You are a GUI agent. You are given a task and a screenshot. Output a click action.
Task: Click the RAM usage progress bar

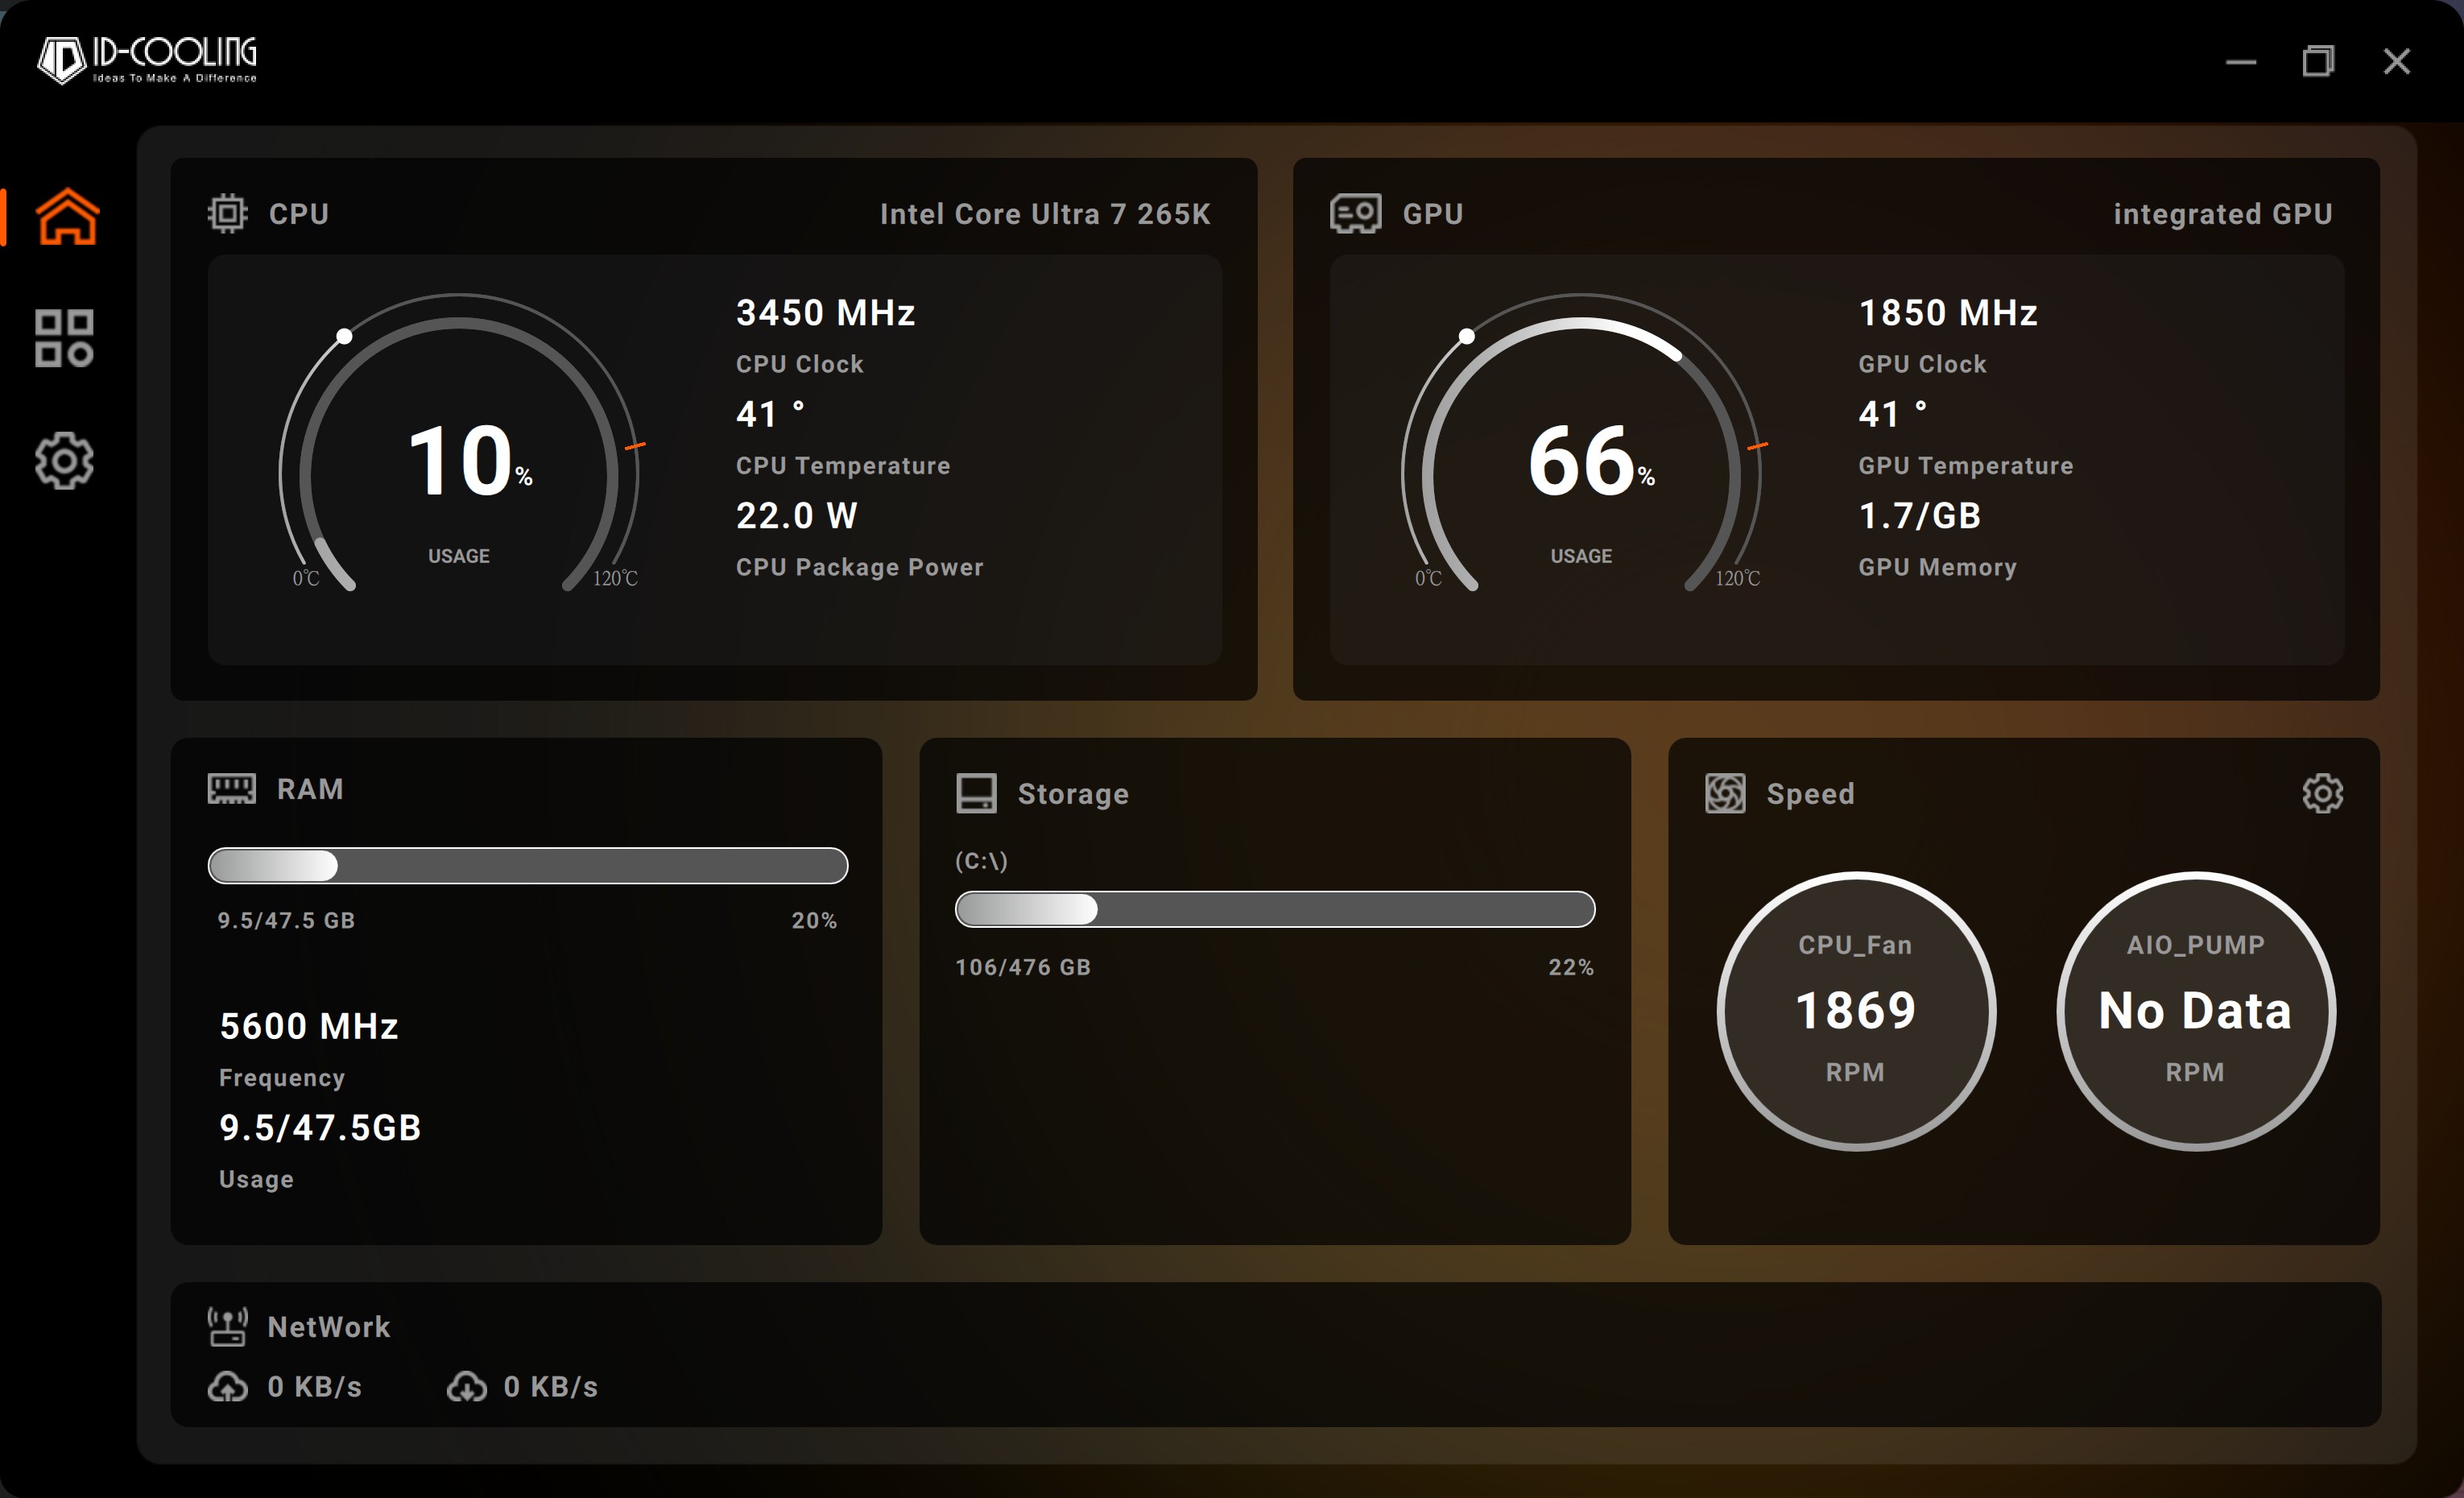[x=527, y=865]
